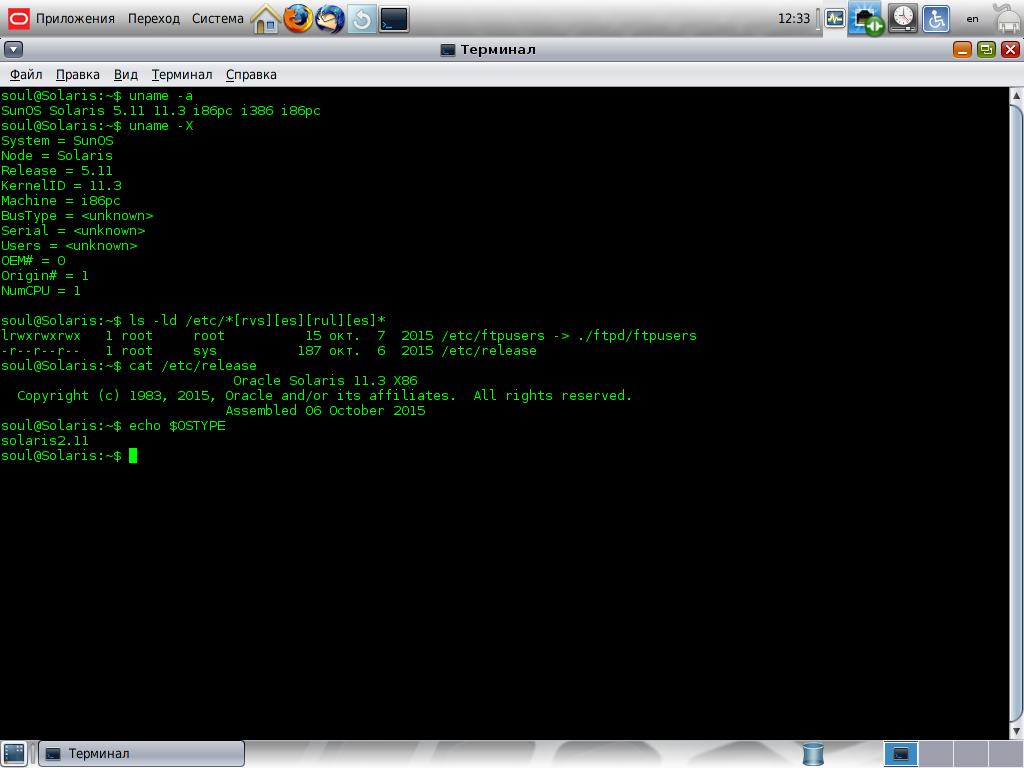Click the 'BusType = <unknown>' line
This screenshot has height=768, width=1024.
tap(77, 216)
